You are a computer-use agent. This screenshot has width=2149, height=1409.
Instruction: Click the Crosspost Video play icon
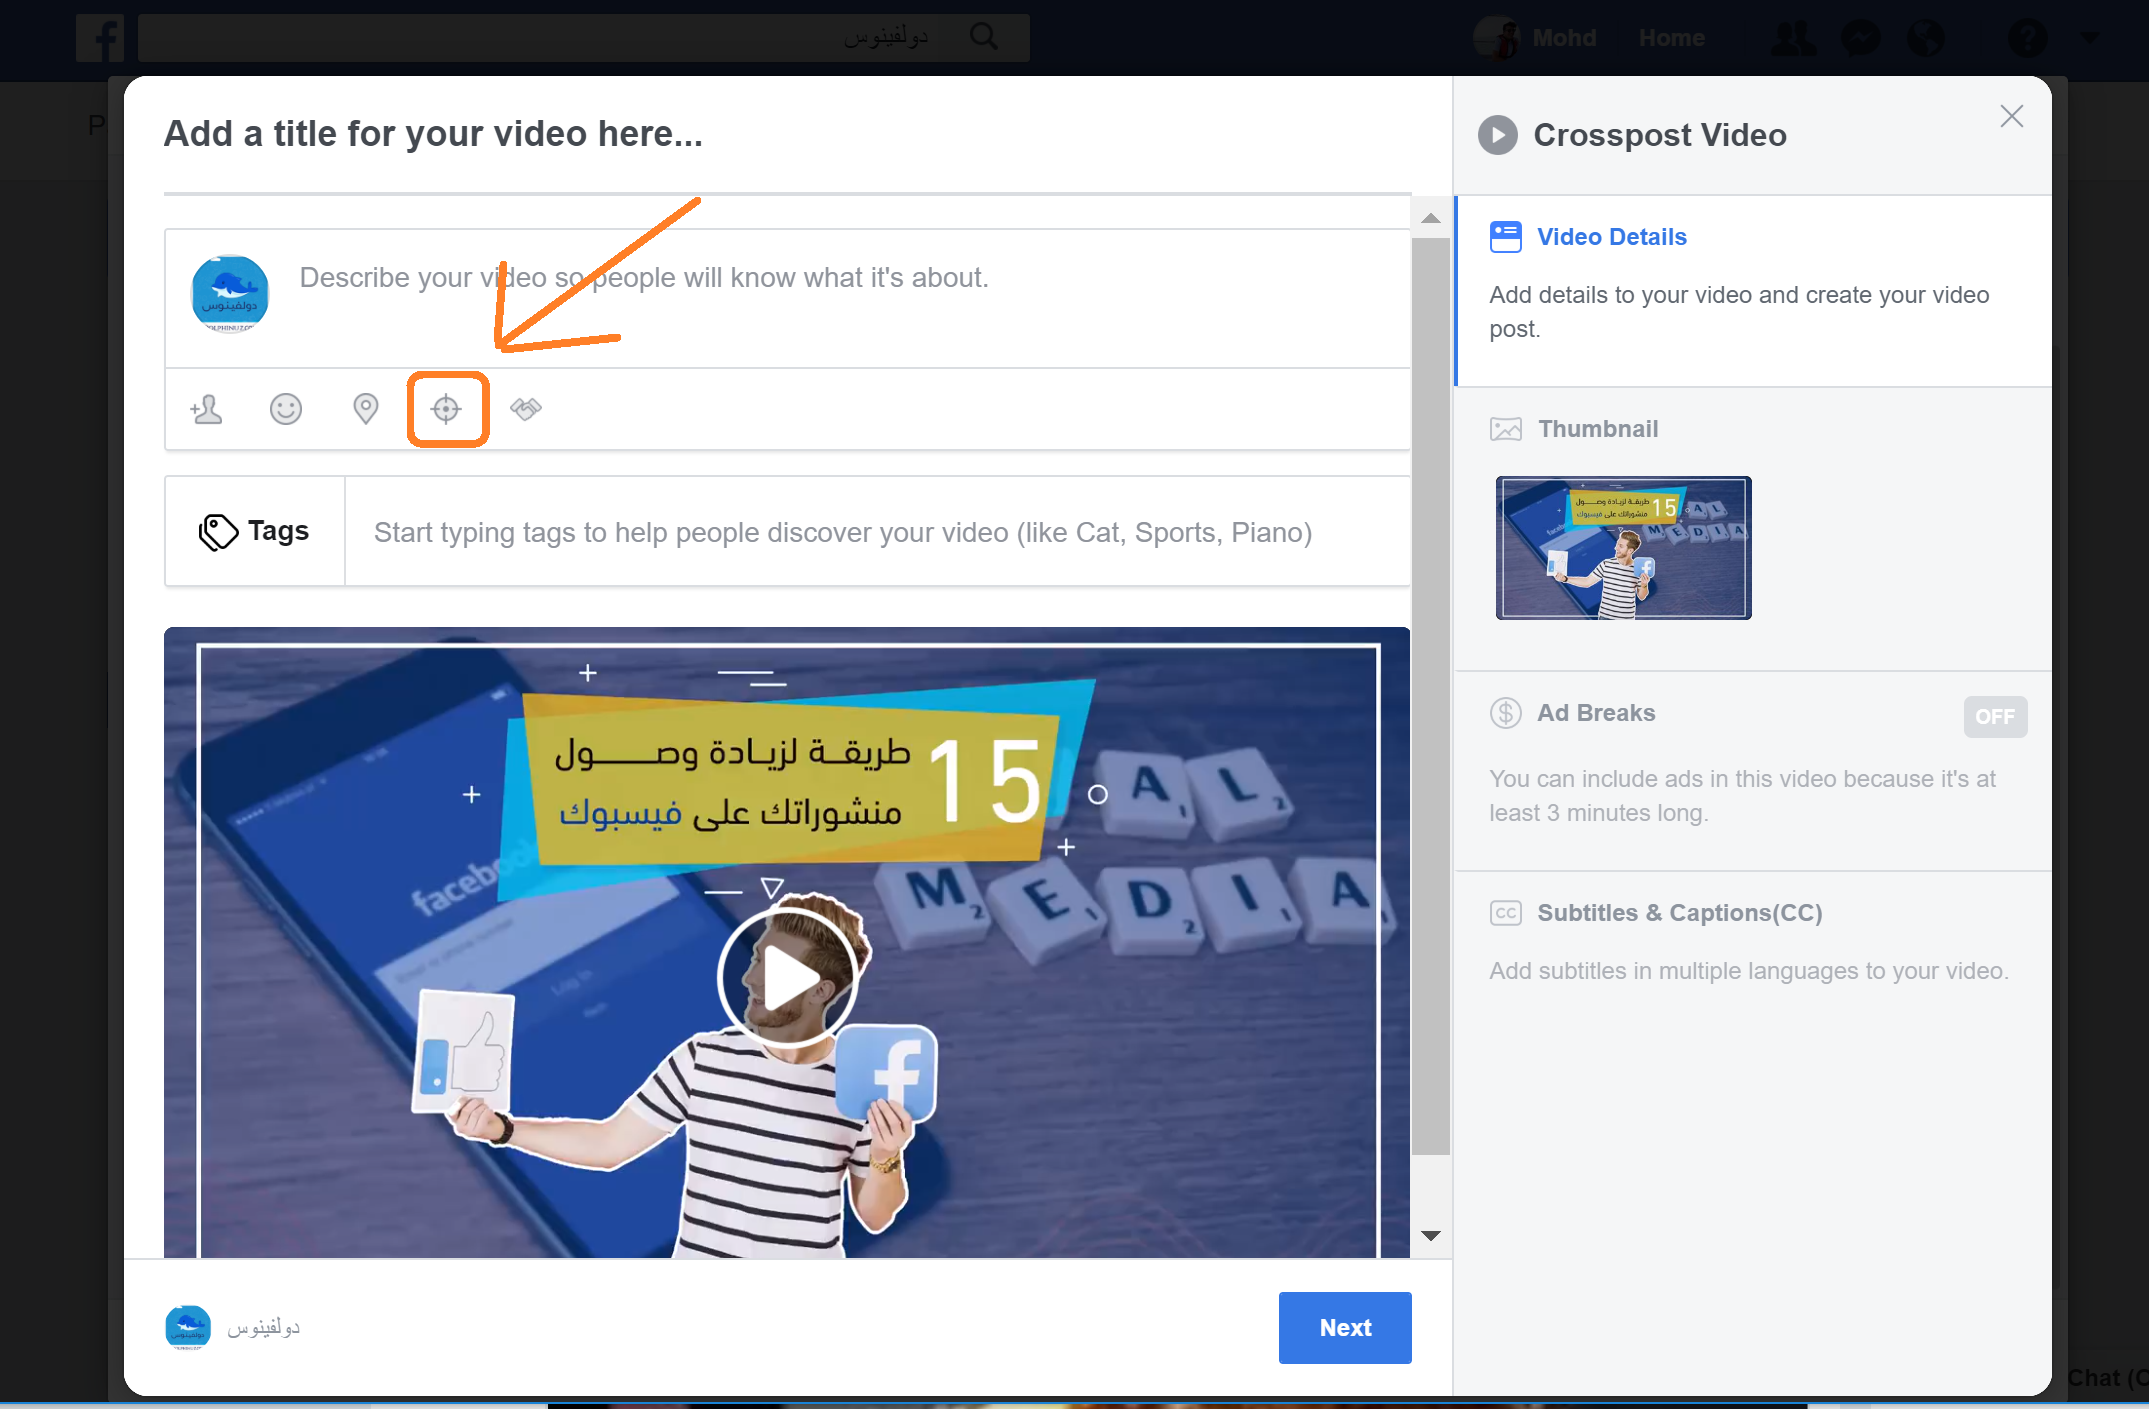(1497, 135)
